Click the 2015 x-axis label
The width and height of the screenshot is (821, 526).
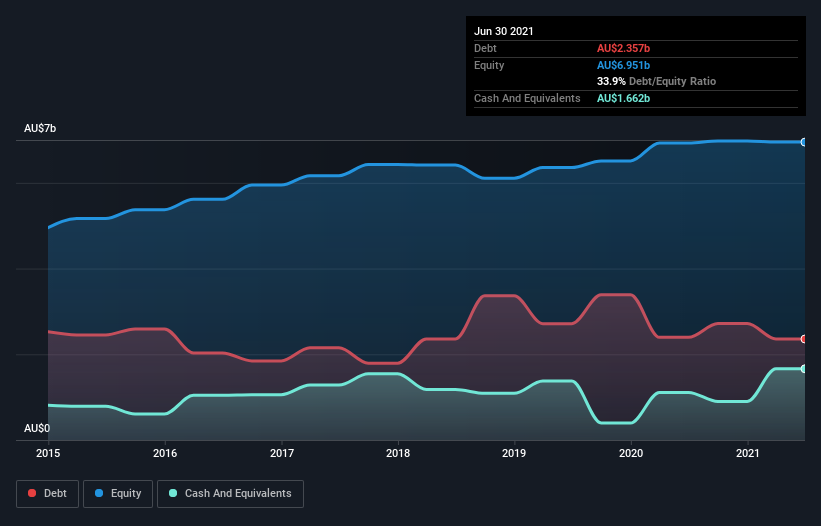48,453
